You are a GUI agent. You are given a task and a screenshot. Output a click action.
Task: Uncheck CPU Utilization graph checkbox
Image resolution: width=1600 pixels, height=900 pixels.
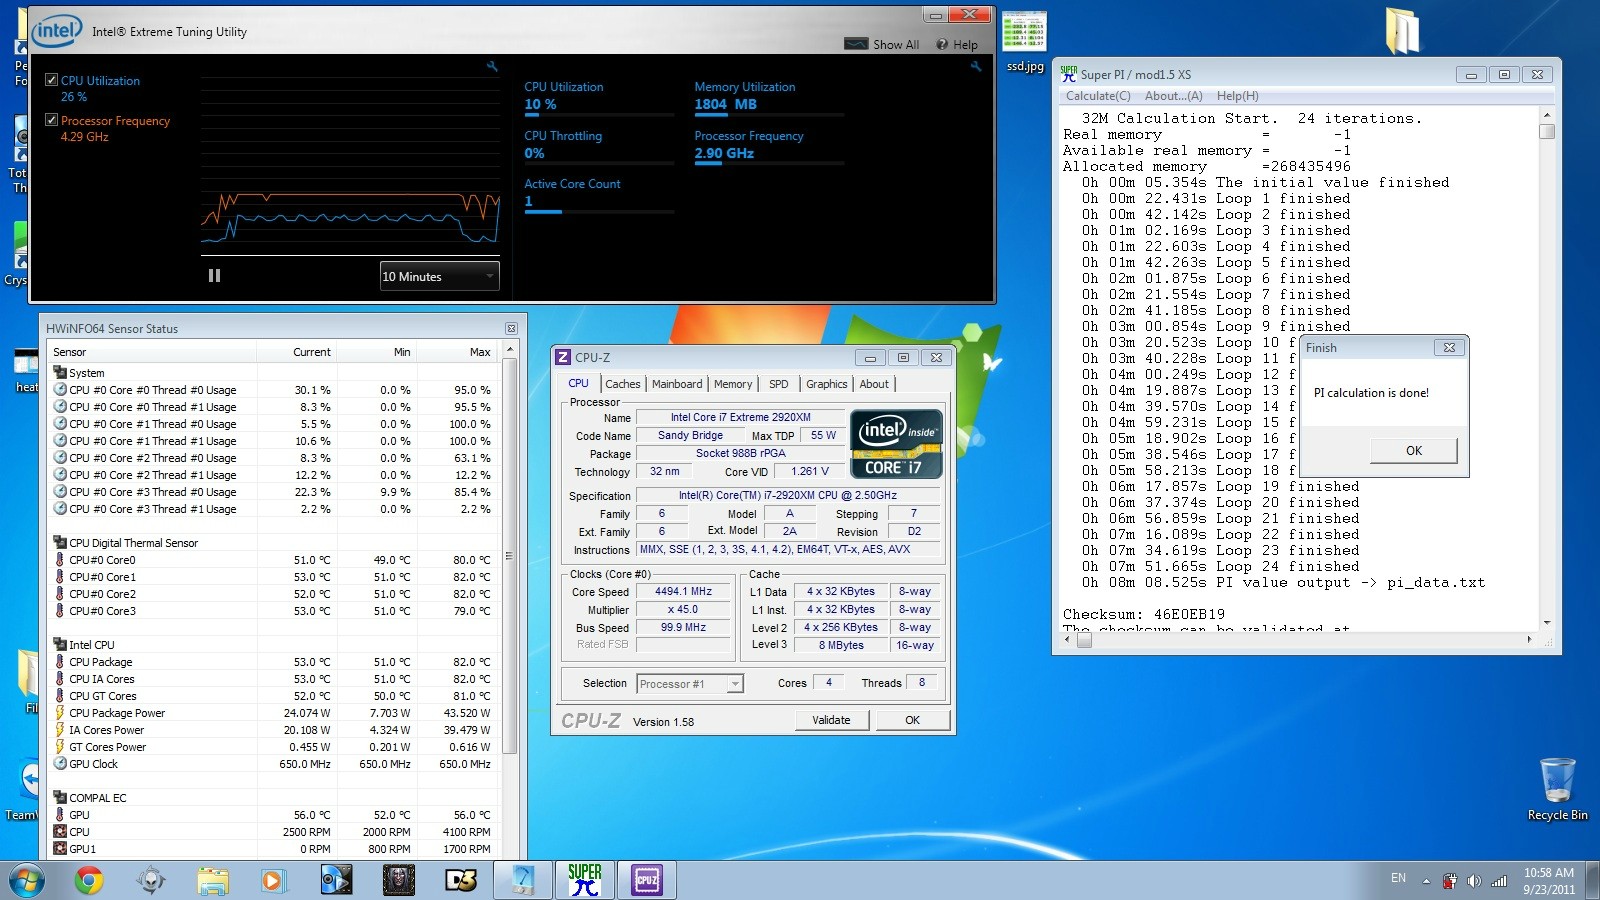click(x=51, y=80)
